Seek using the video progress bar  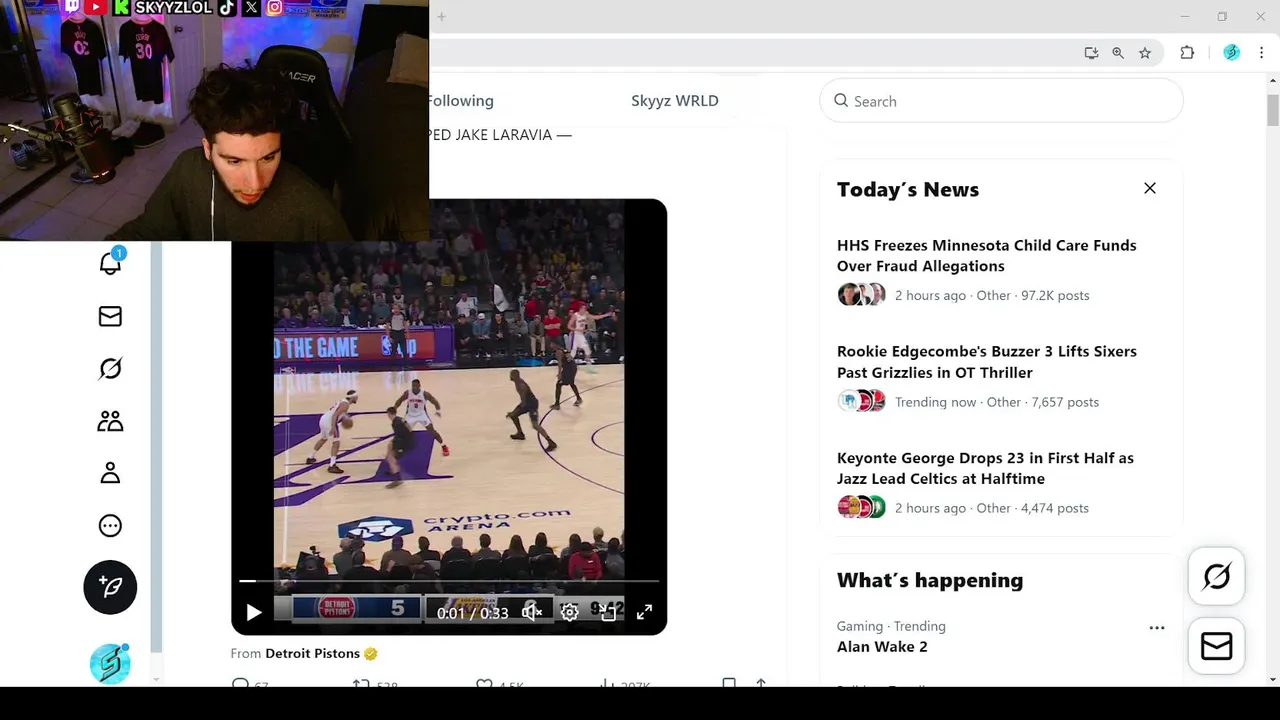click(449, 580)
